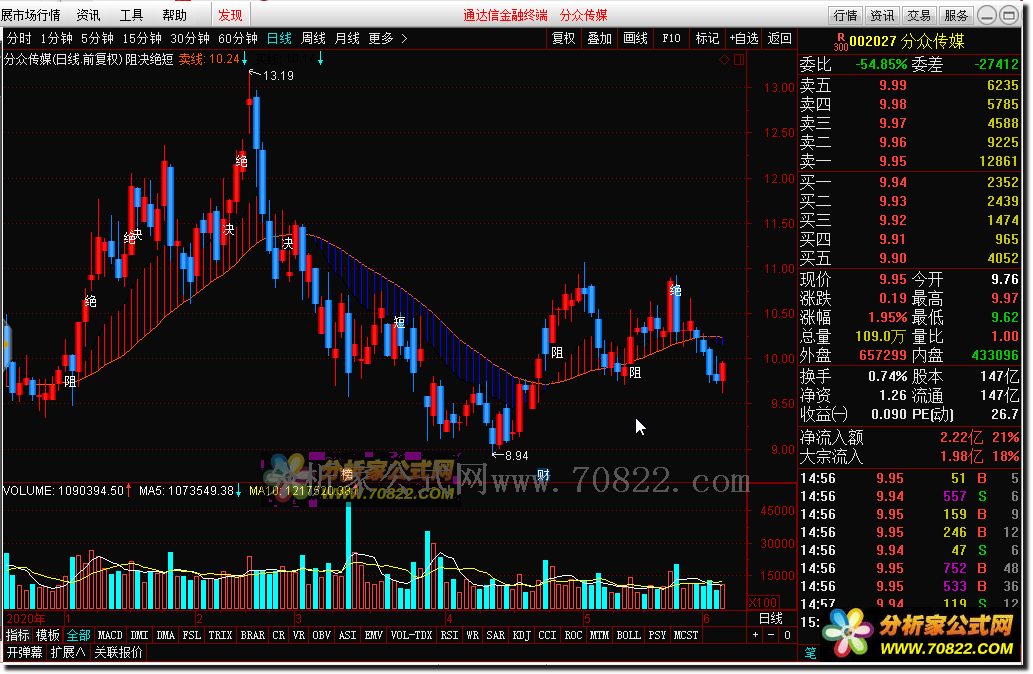The width and height of the screenshot is (1033, 674).
Task: Open the 帮助 menu
Action: (174, 14)
